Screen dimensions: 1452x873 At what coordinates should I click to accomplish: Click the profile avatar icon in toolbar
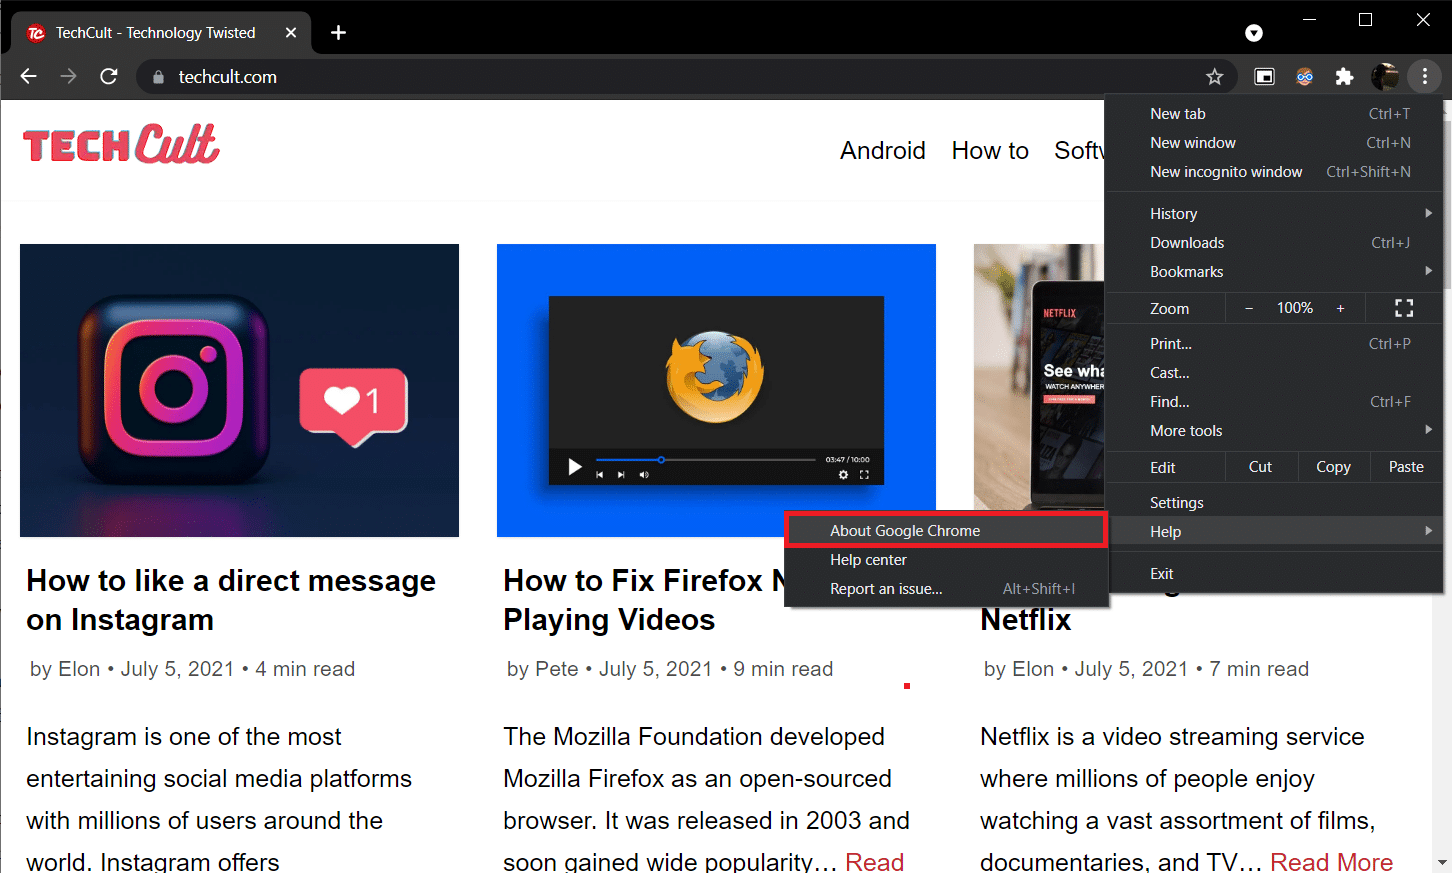pos(1384,77)
